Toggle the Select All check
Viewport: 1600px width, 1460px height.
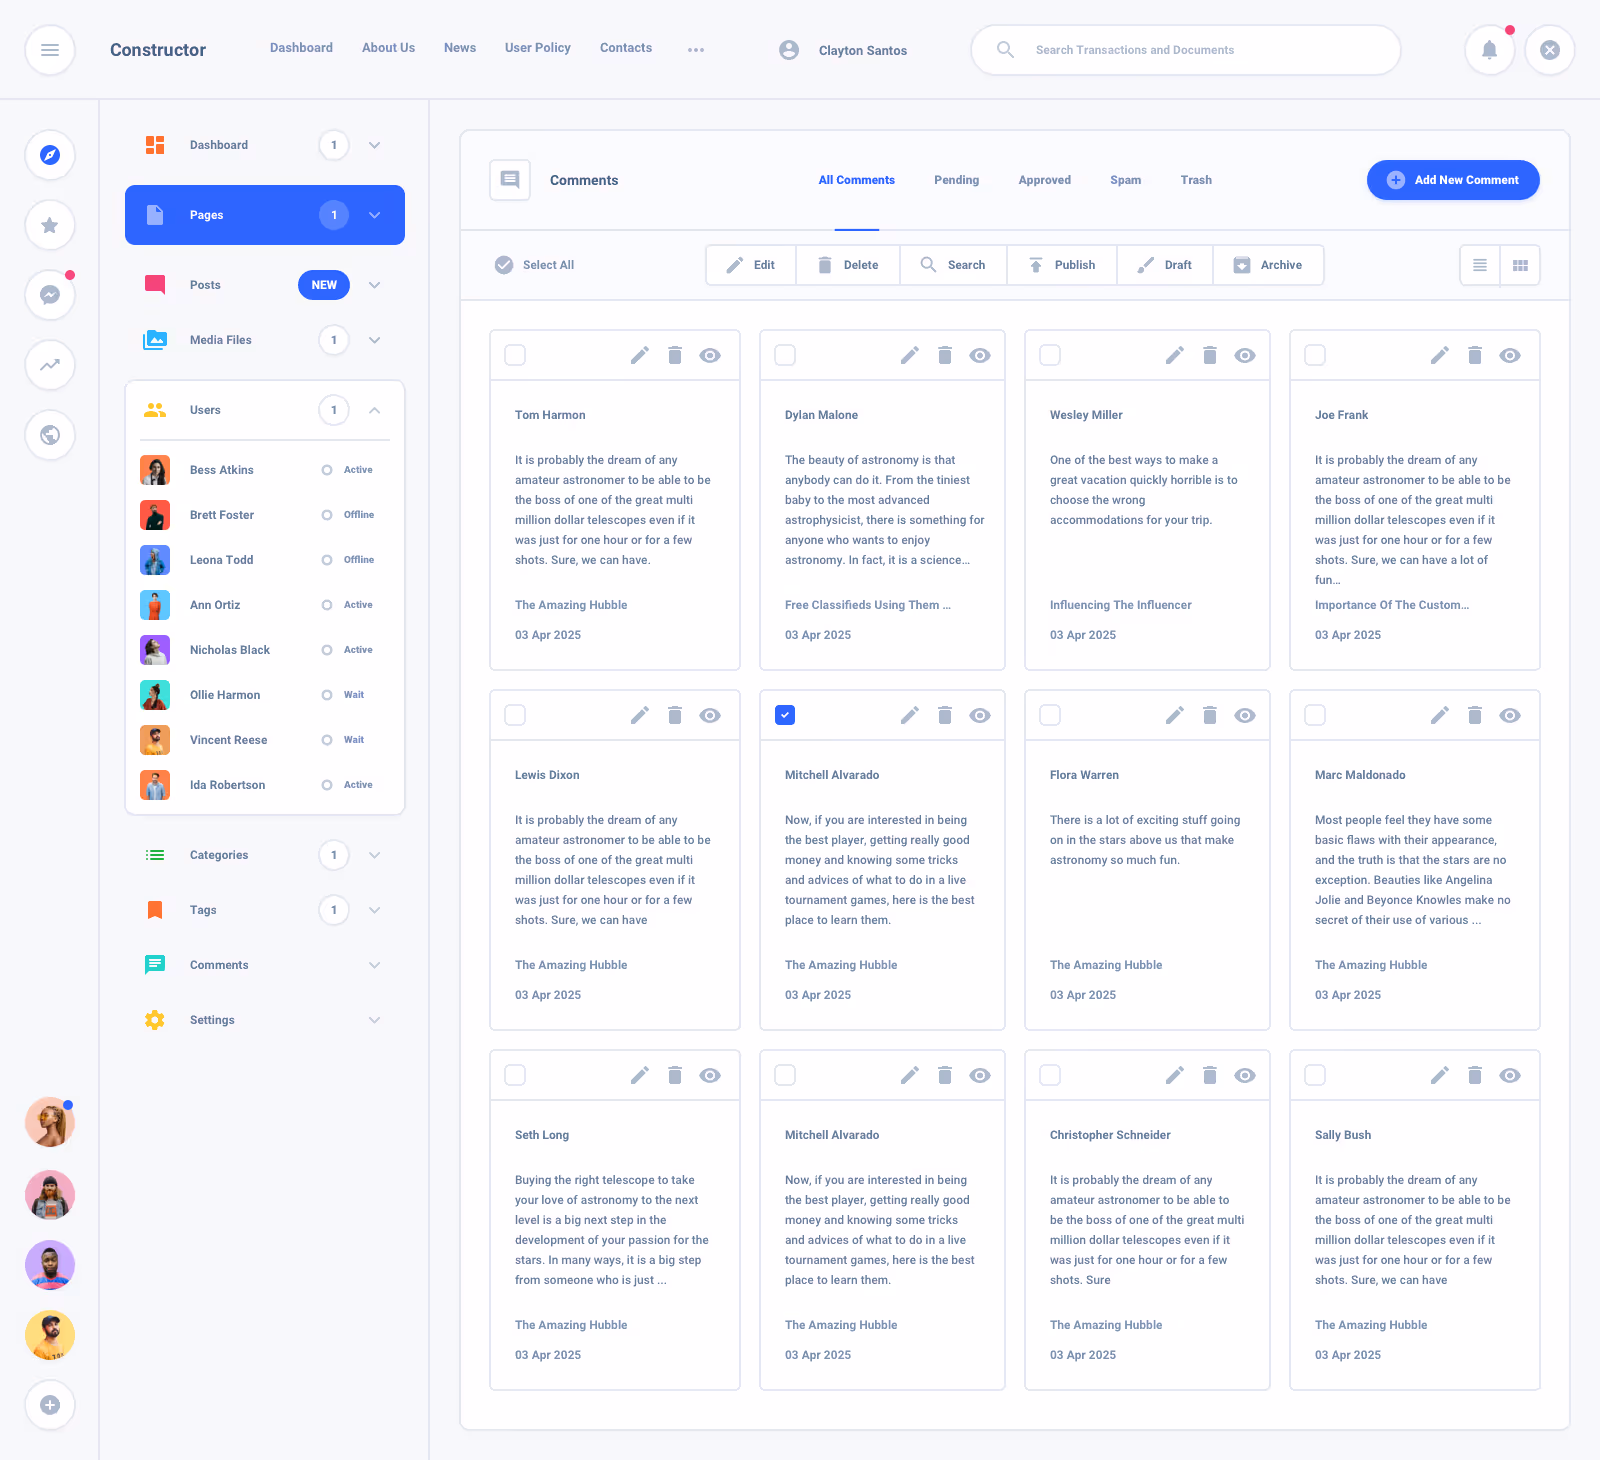(x=504, y=265)
